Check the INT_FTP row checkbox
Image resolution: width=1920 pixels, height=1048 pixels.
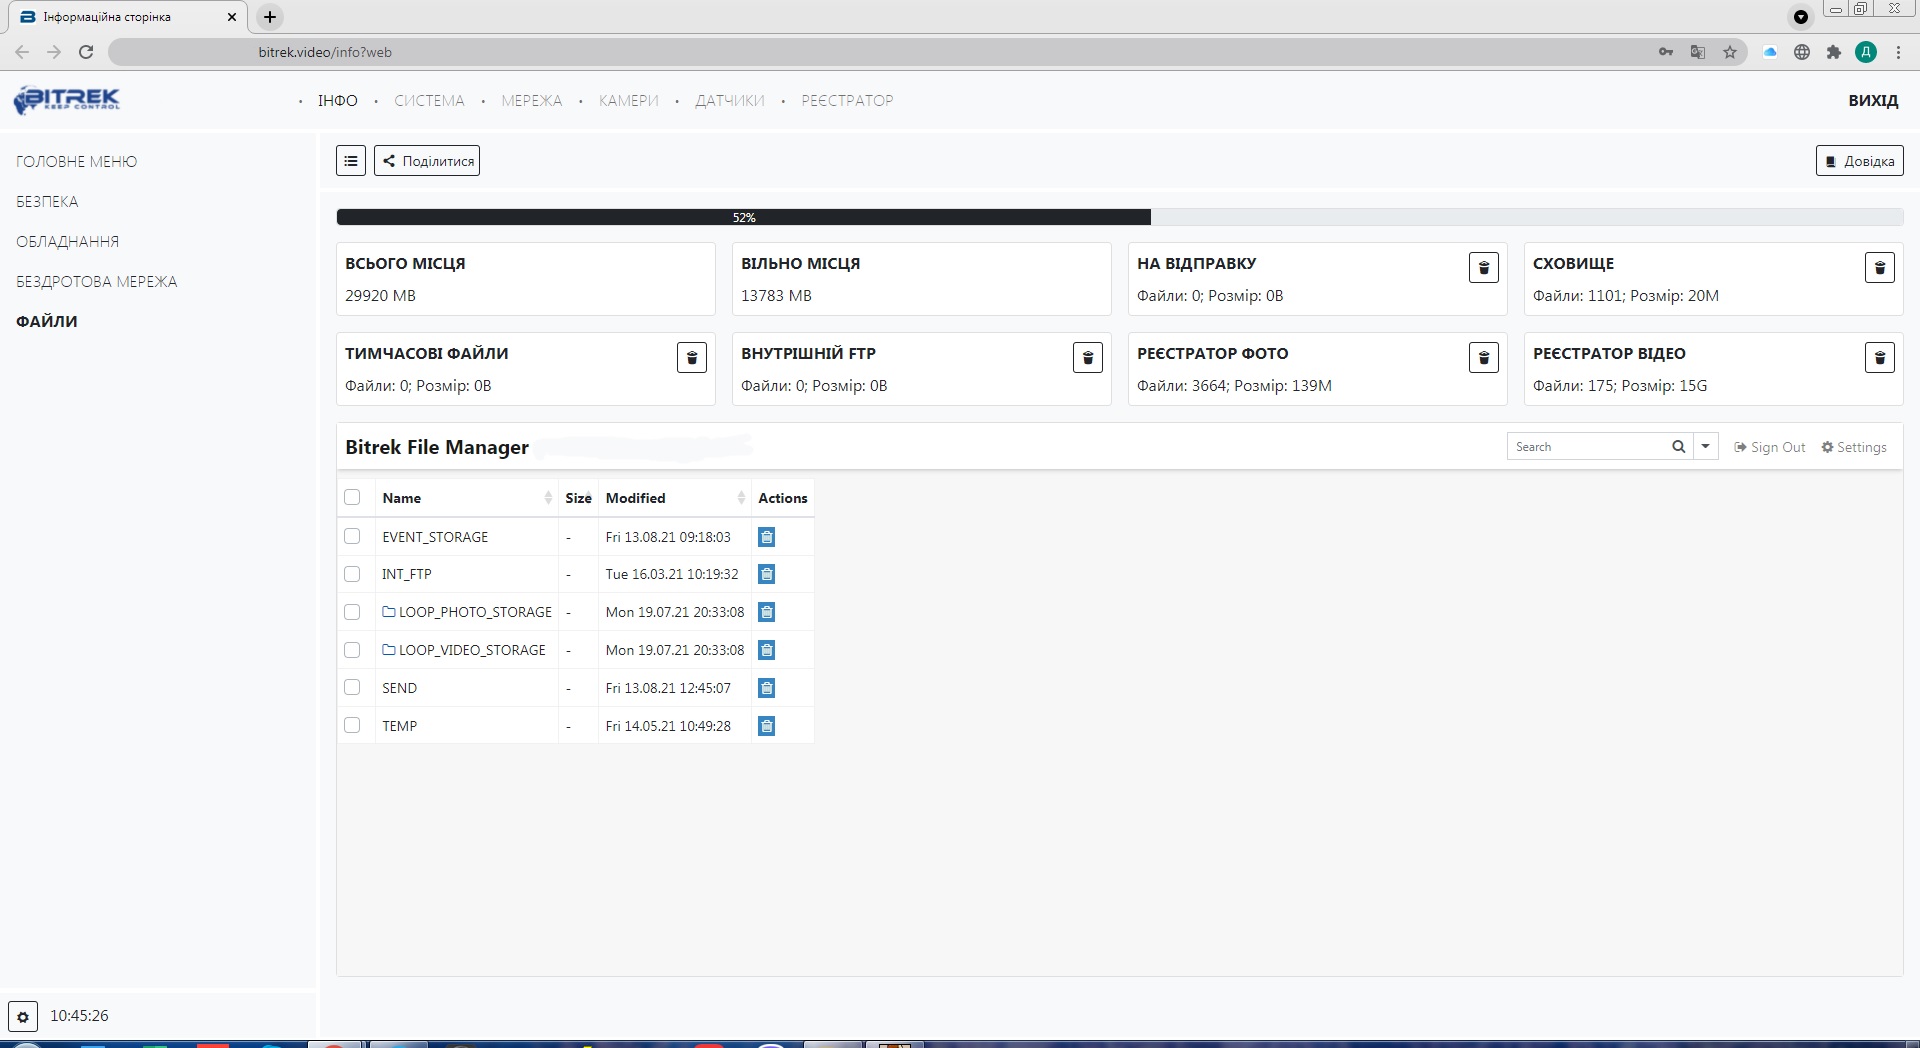[x=352, y=574]
